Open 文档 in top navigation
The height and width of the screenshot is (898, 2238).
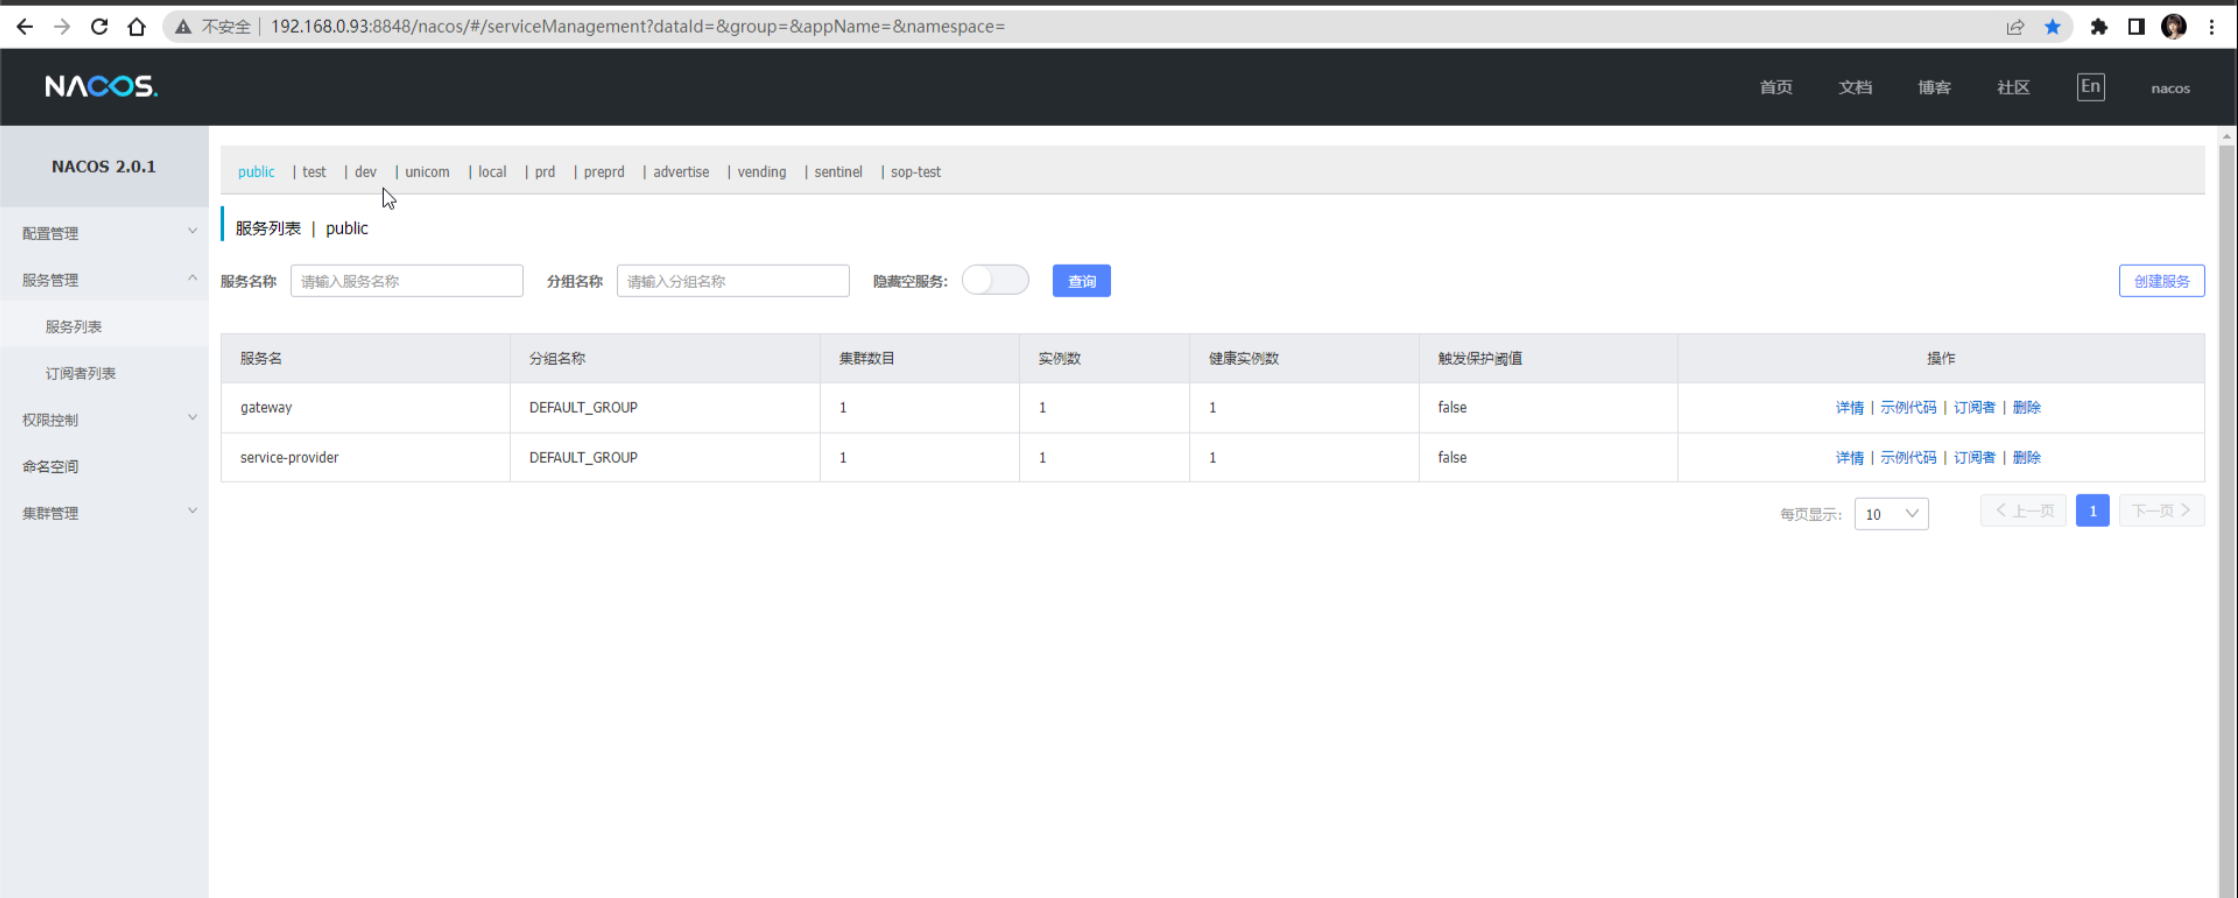(1855, 88)
